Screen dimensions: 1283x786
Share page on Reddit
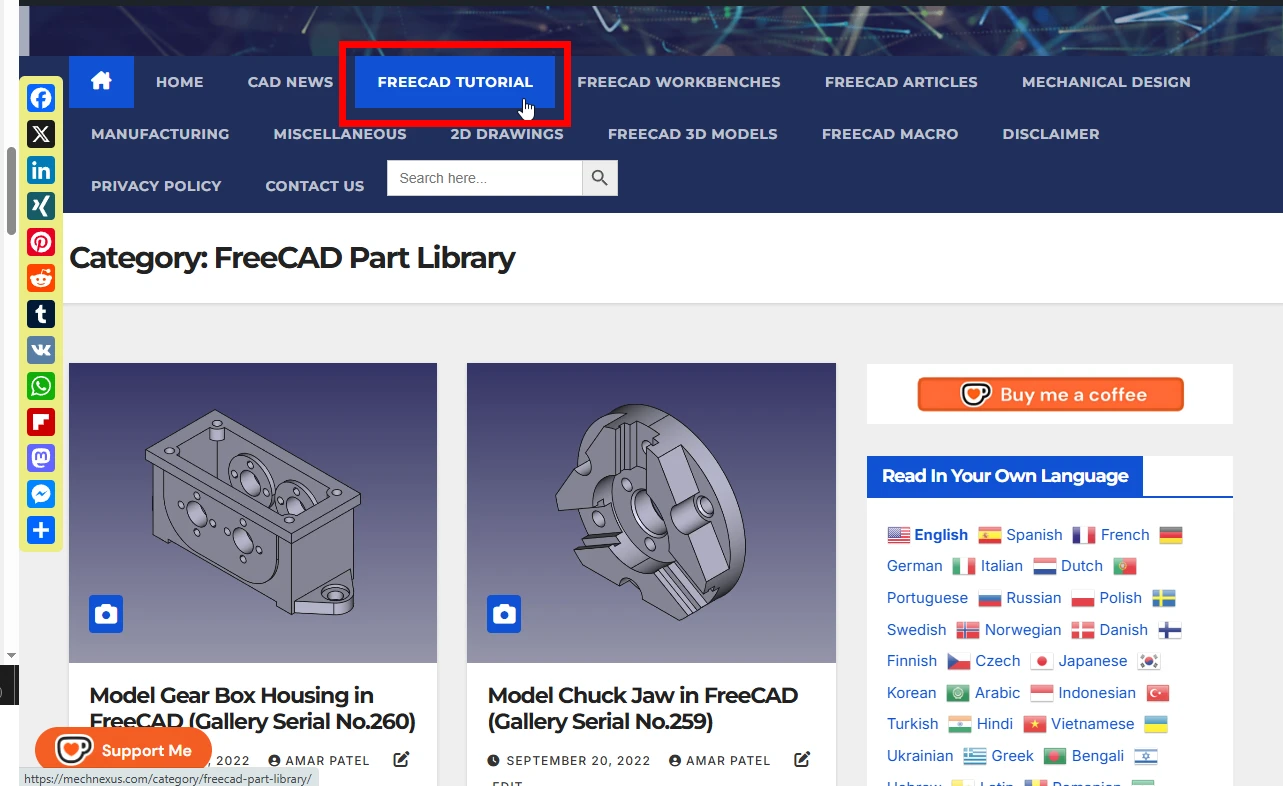click(x=41, y=278)
